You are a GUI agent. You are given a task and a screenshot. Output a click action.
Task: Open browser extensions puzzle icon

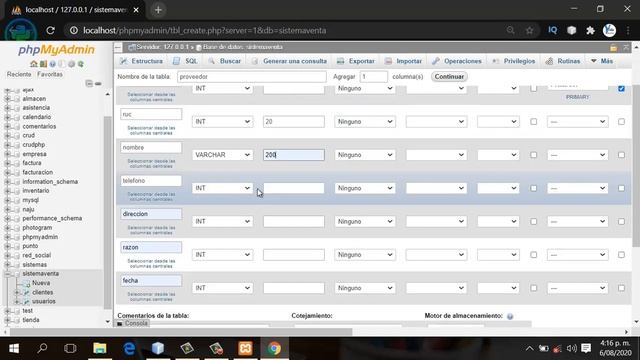click(x=590, y=30)
